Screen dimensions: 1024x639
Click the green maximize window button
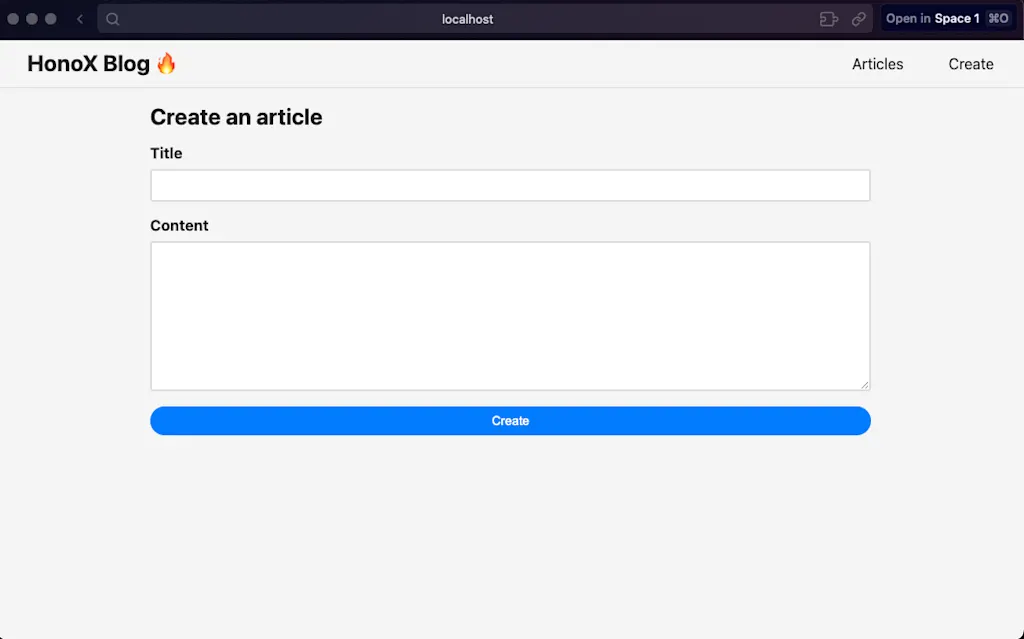click(x=51, y=19)
